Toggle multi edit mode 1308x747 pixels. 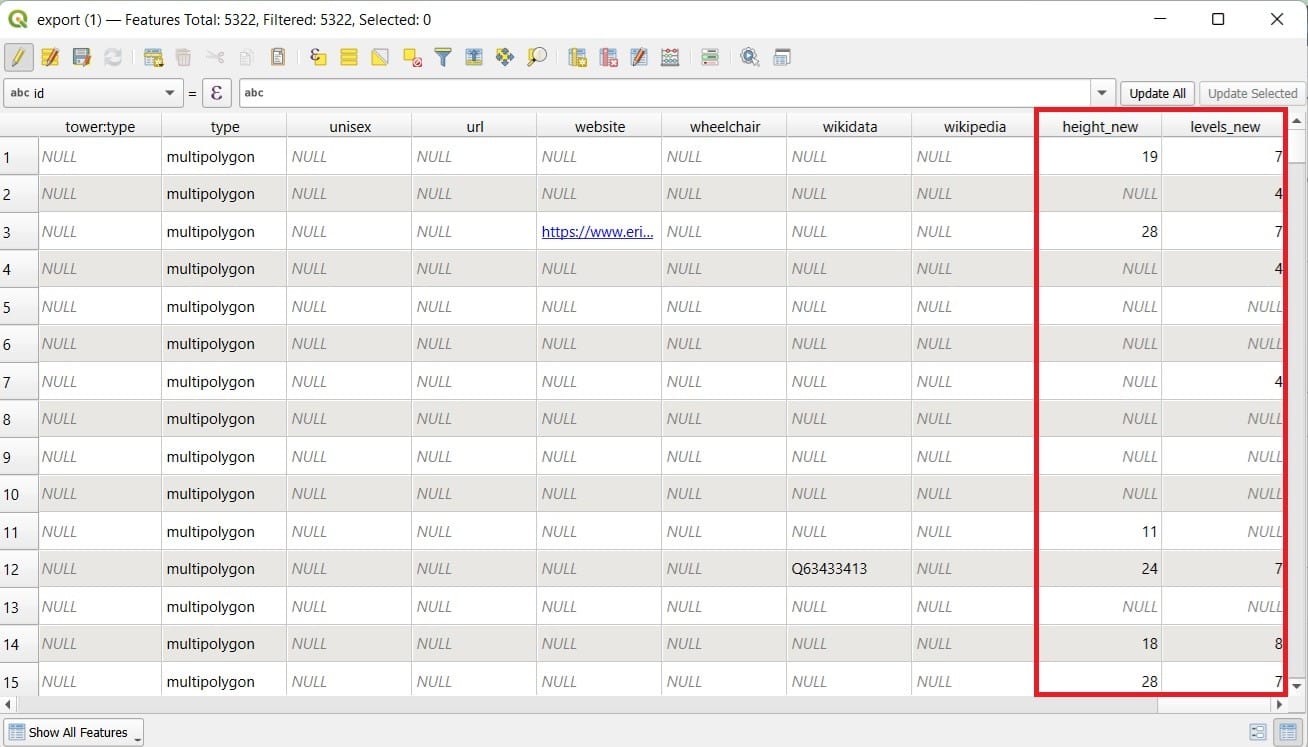[x=50, y=57]
